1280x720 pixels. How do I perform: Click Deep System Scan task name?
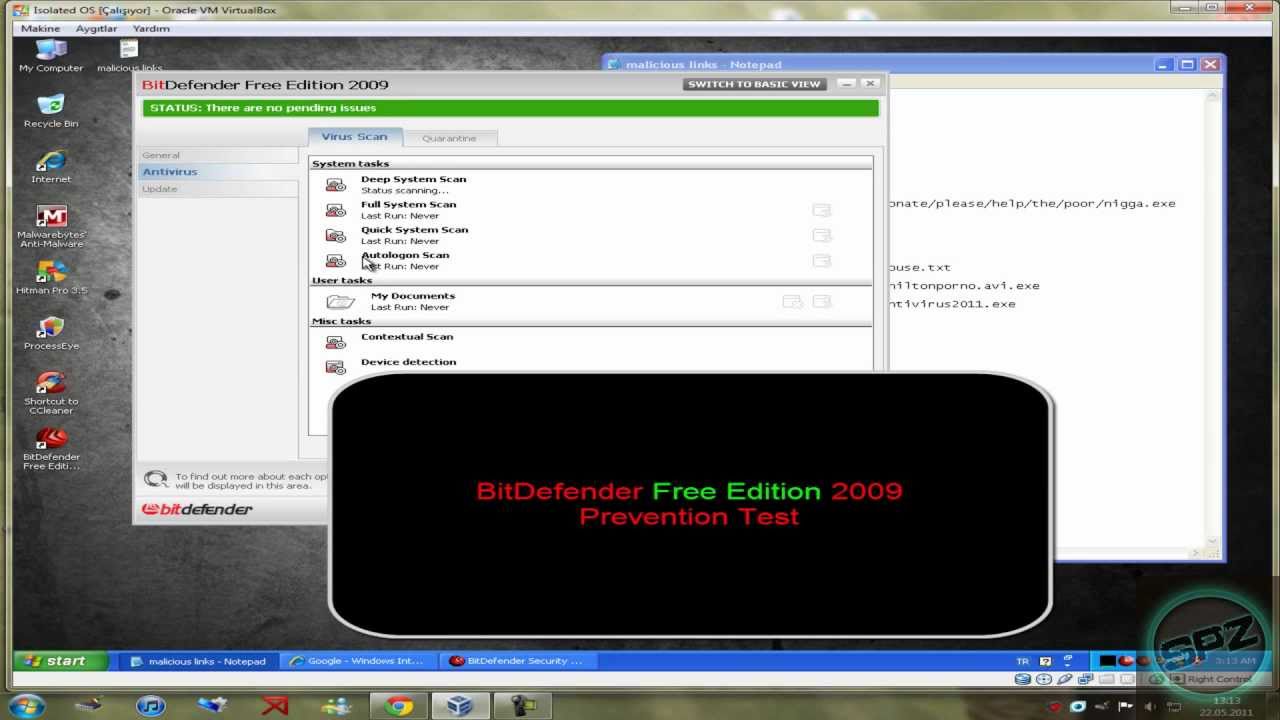coord(413,179)
